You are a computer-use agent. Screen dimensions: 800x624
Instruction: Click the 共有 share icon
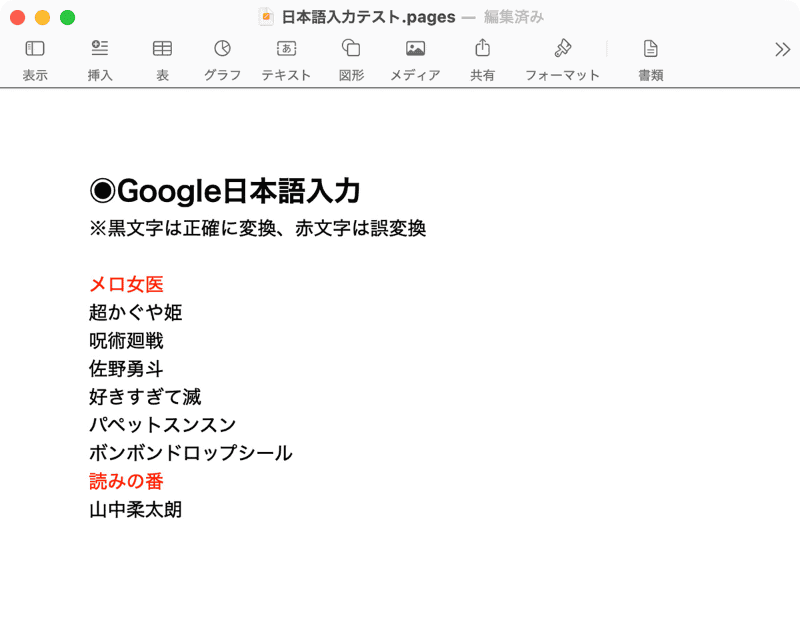[x=482, y=48]
